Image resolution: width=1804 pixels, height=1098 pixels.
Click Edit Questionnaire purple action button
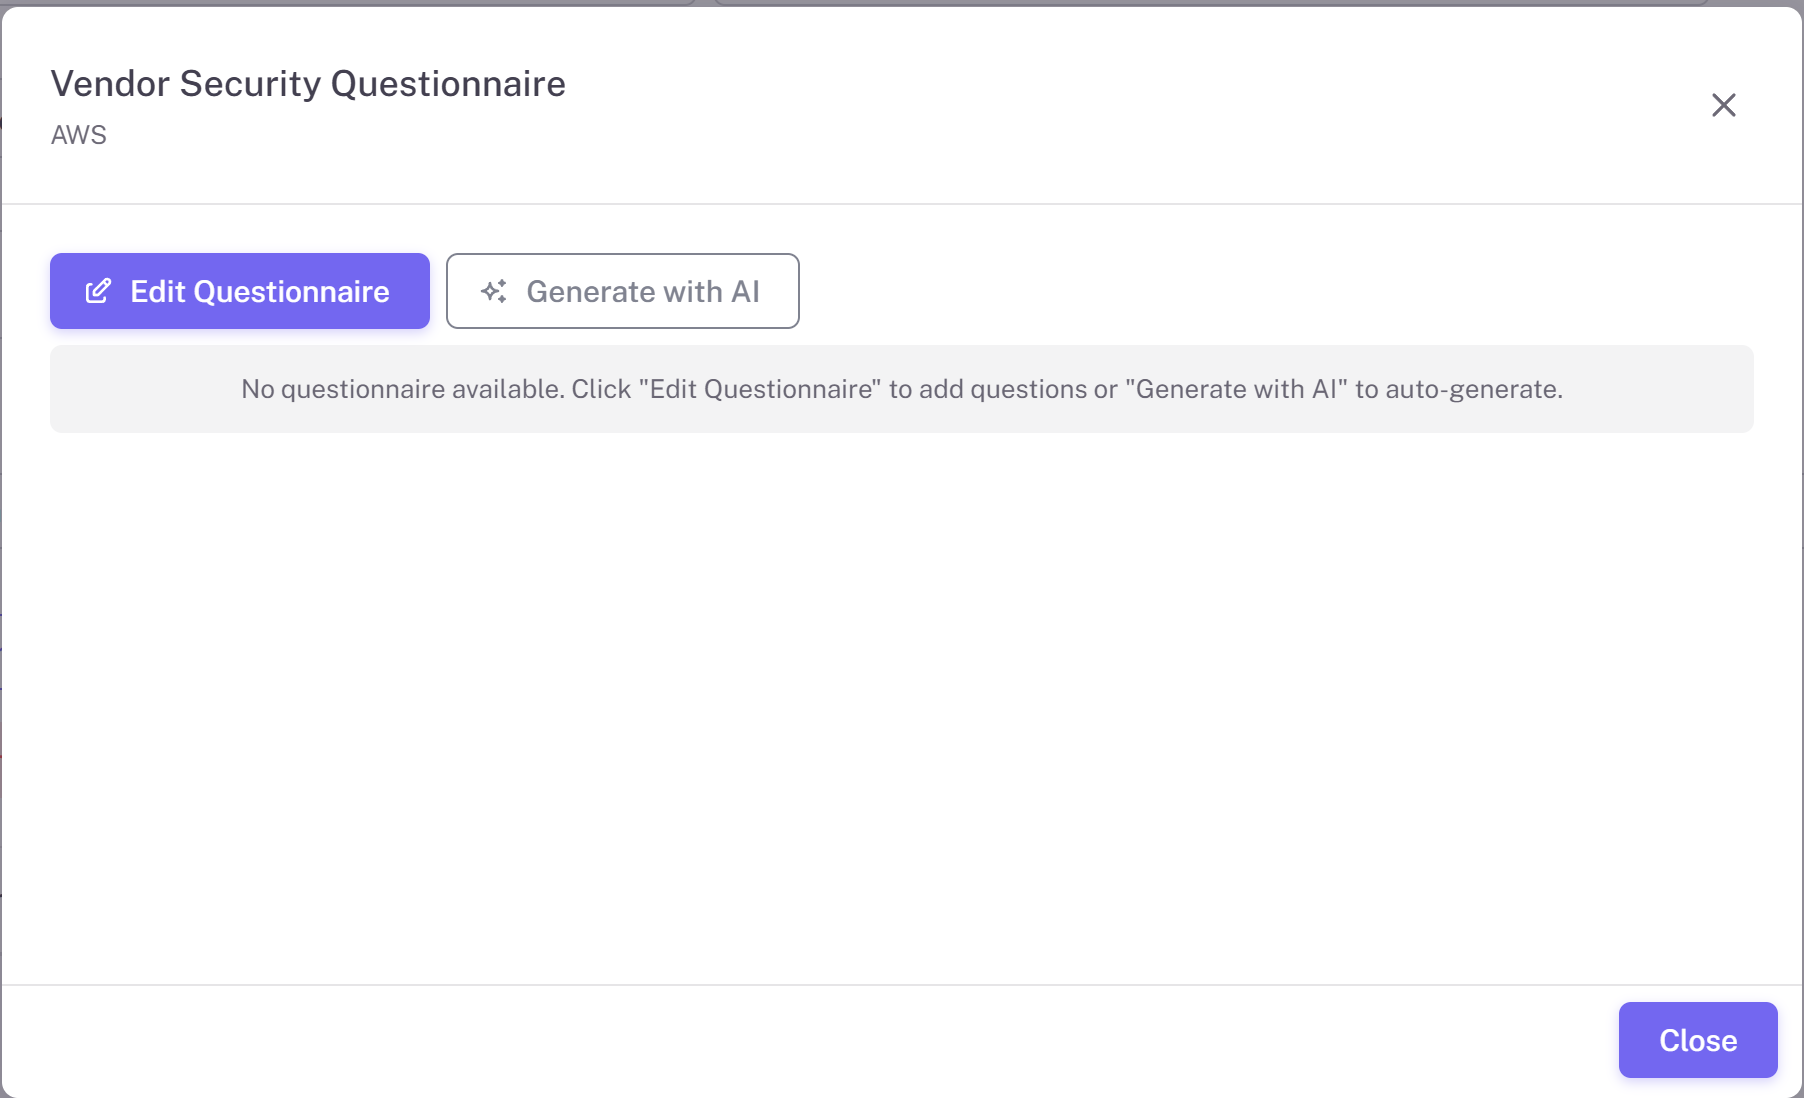pyautogui.click(x=239, y=291)
